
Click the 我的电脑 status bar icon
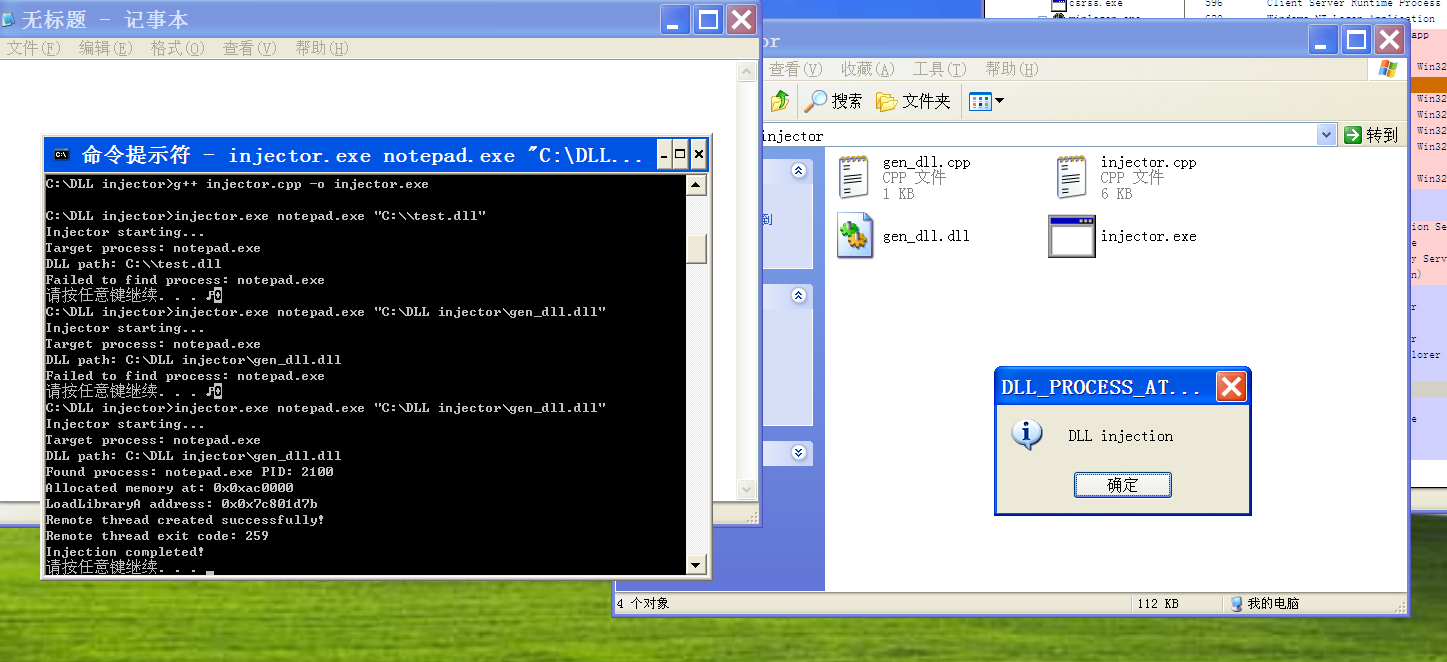point(1236,603)
